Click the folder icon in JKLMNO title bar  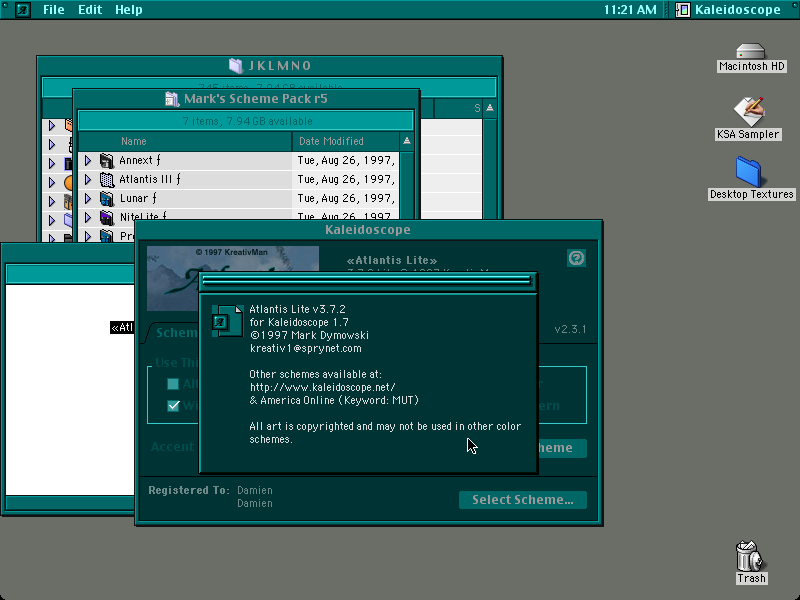point(236,66)
